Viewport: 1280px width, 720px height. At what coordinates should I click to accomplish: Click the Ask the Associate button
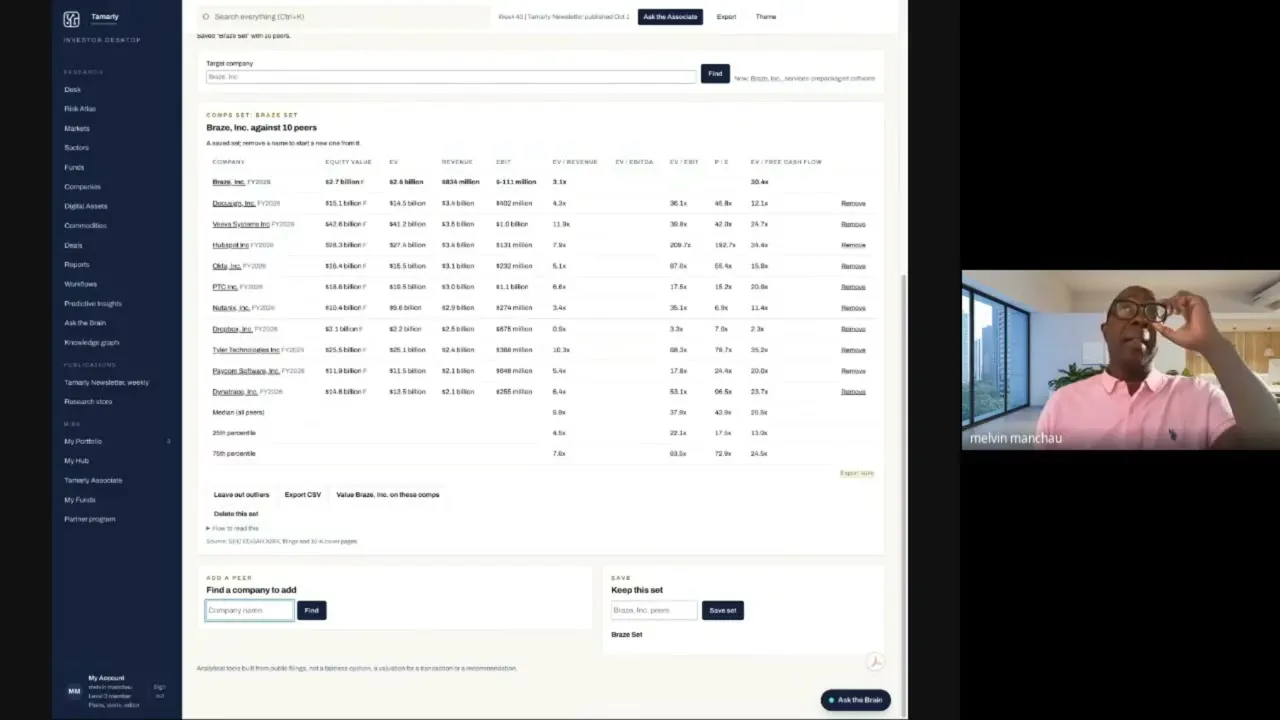point(670,17)
